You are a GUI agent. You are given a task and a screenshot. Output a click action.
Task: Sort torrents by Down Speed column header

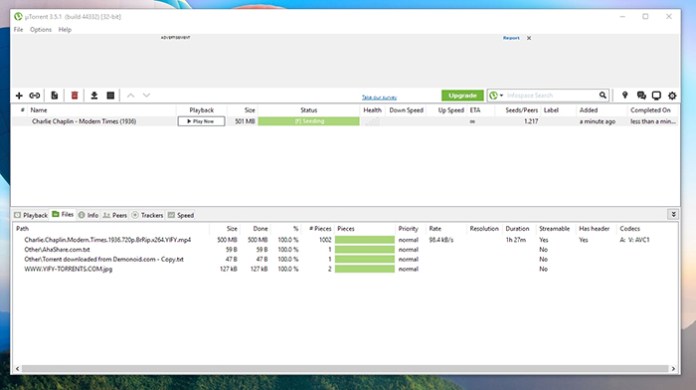pyautogui.click(x=406, y=110)
